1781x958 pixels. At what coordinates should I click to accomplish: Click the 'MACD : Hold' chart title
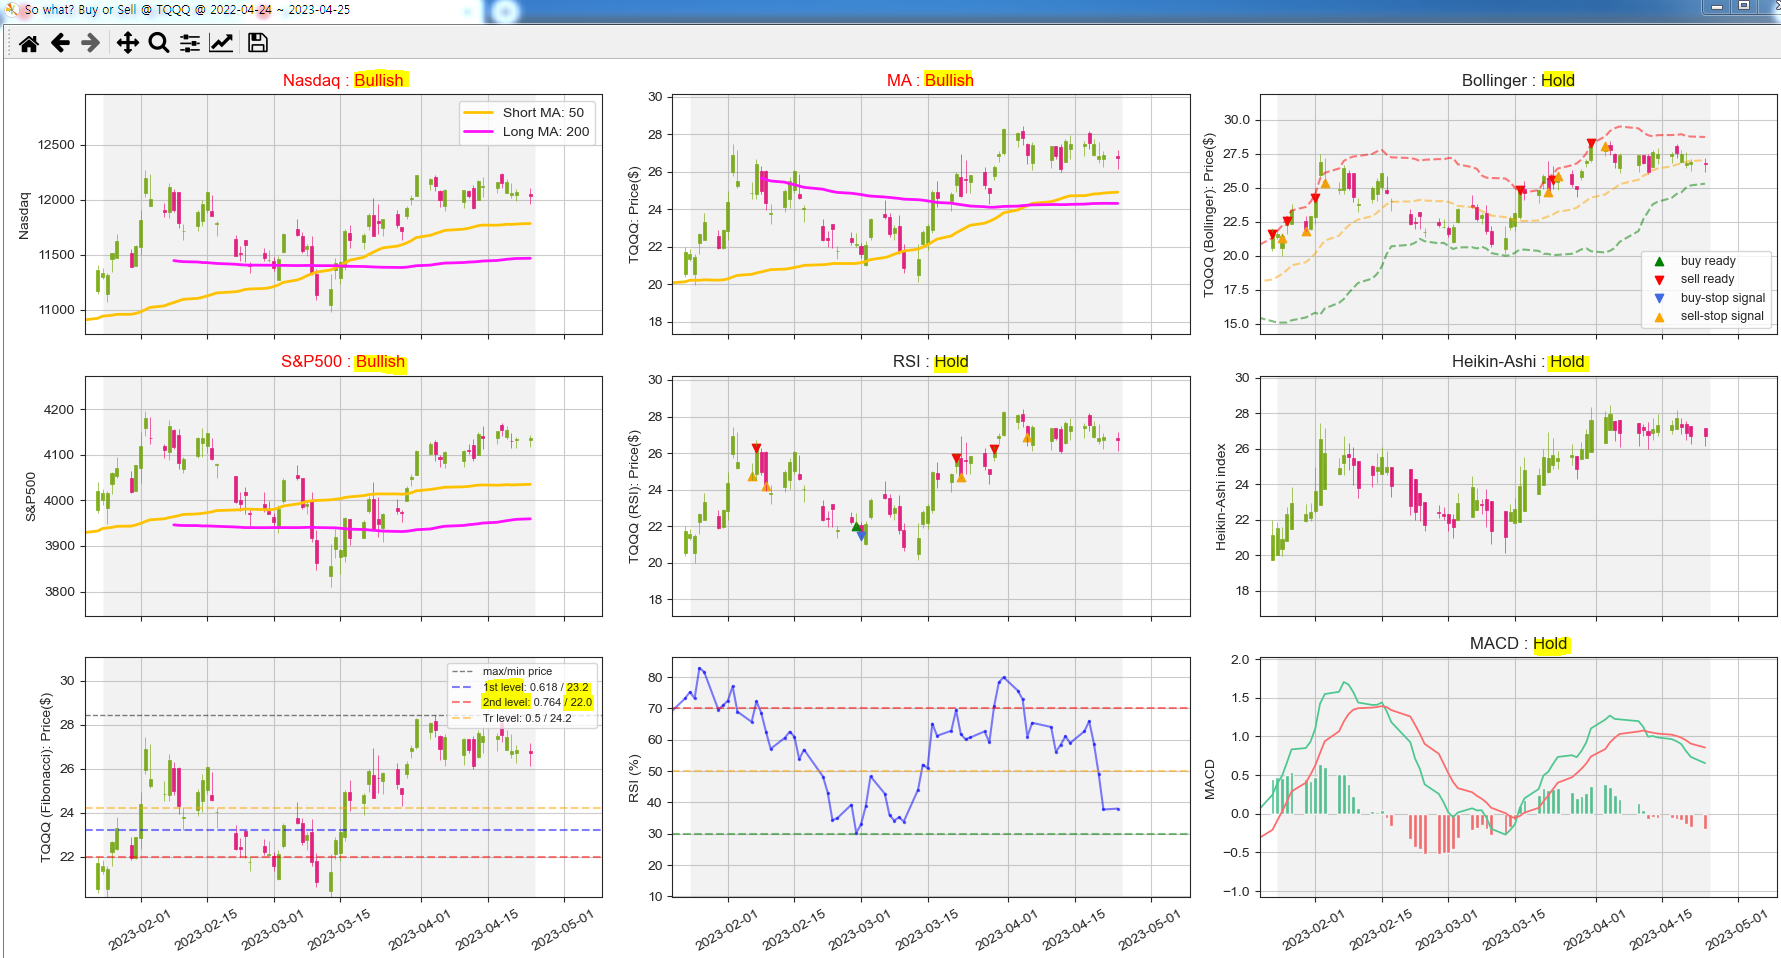point(1518,644)
